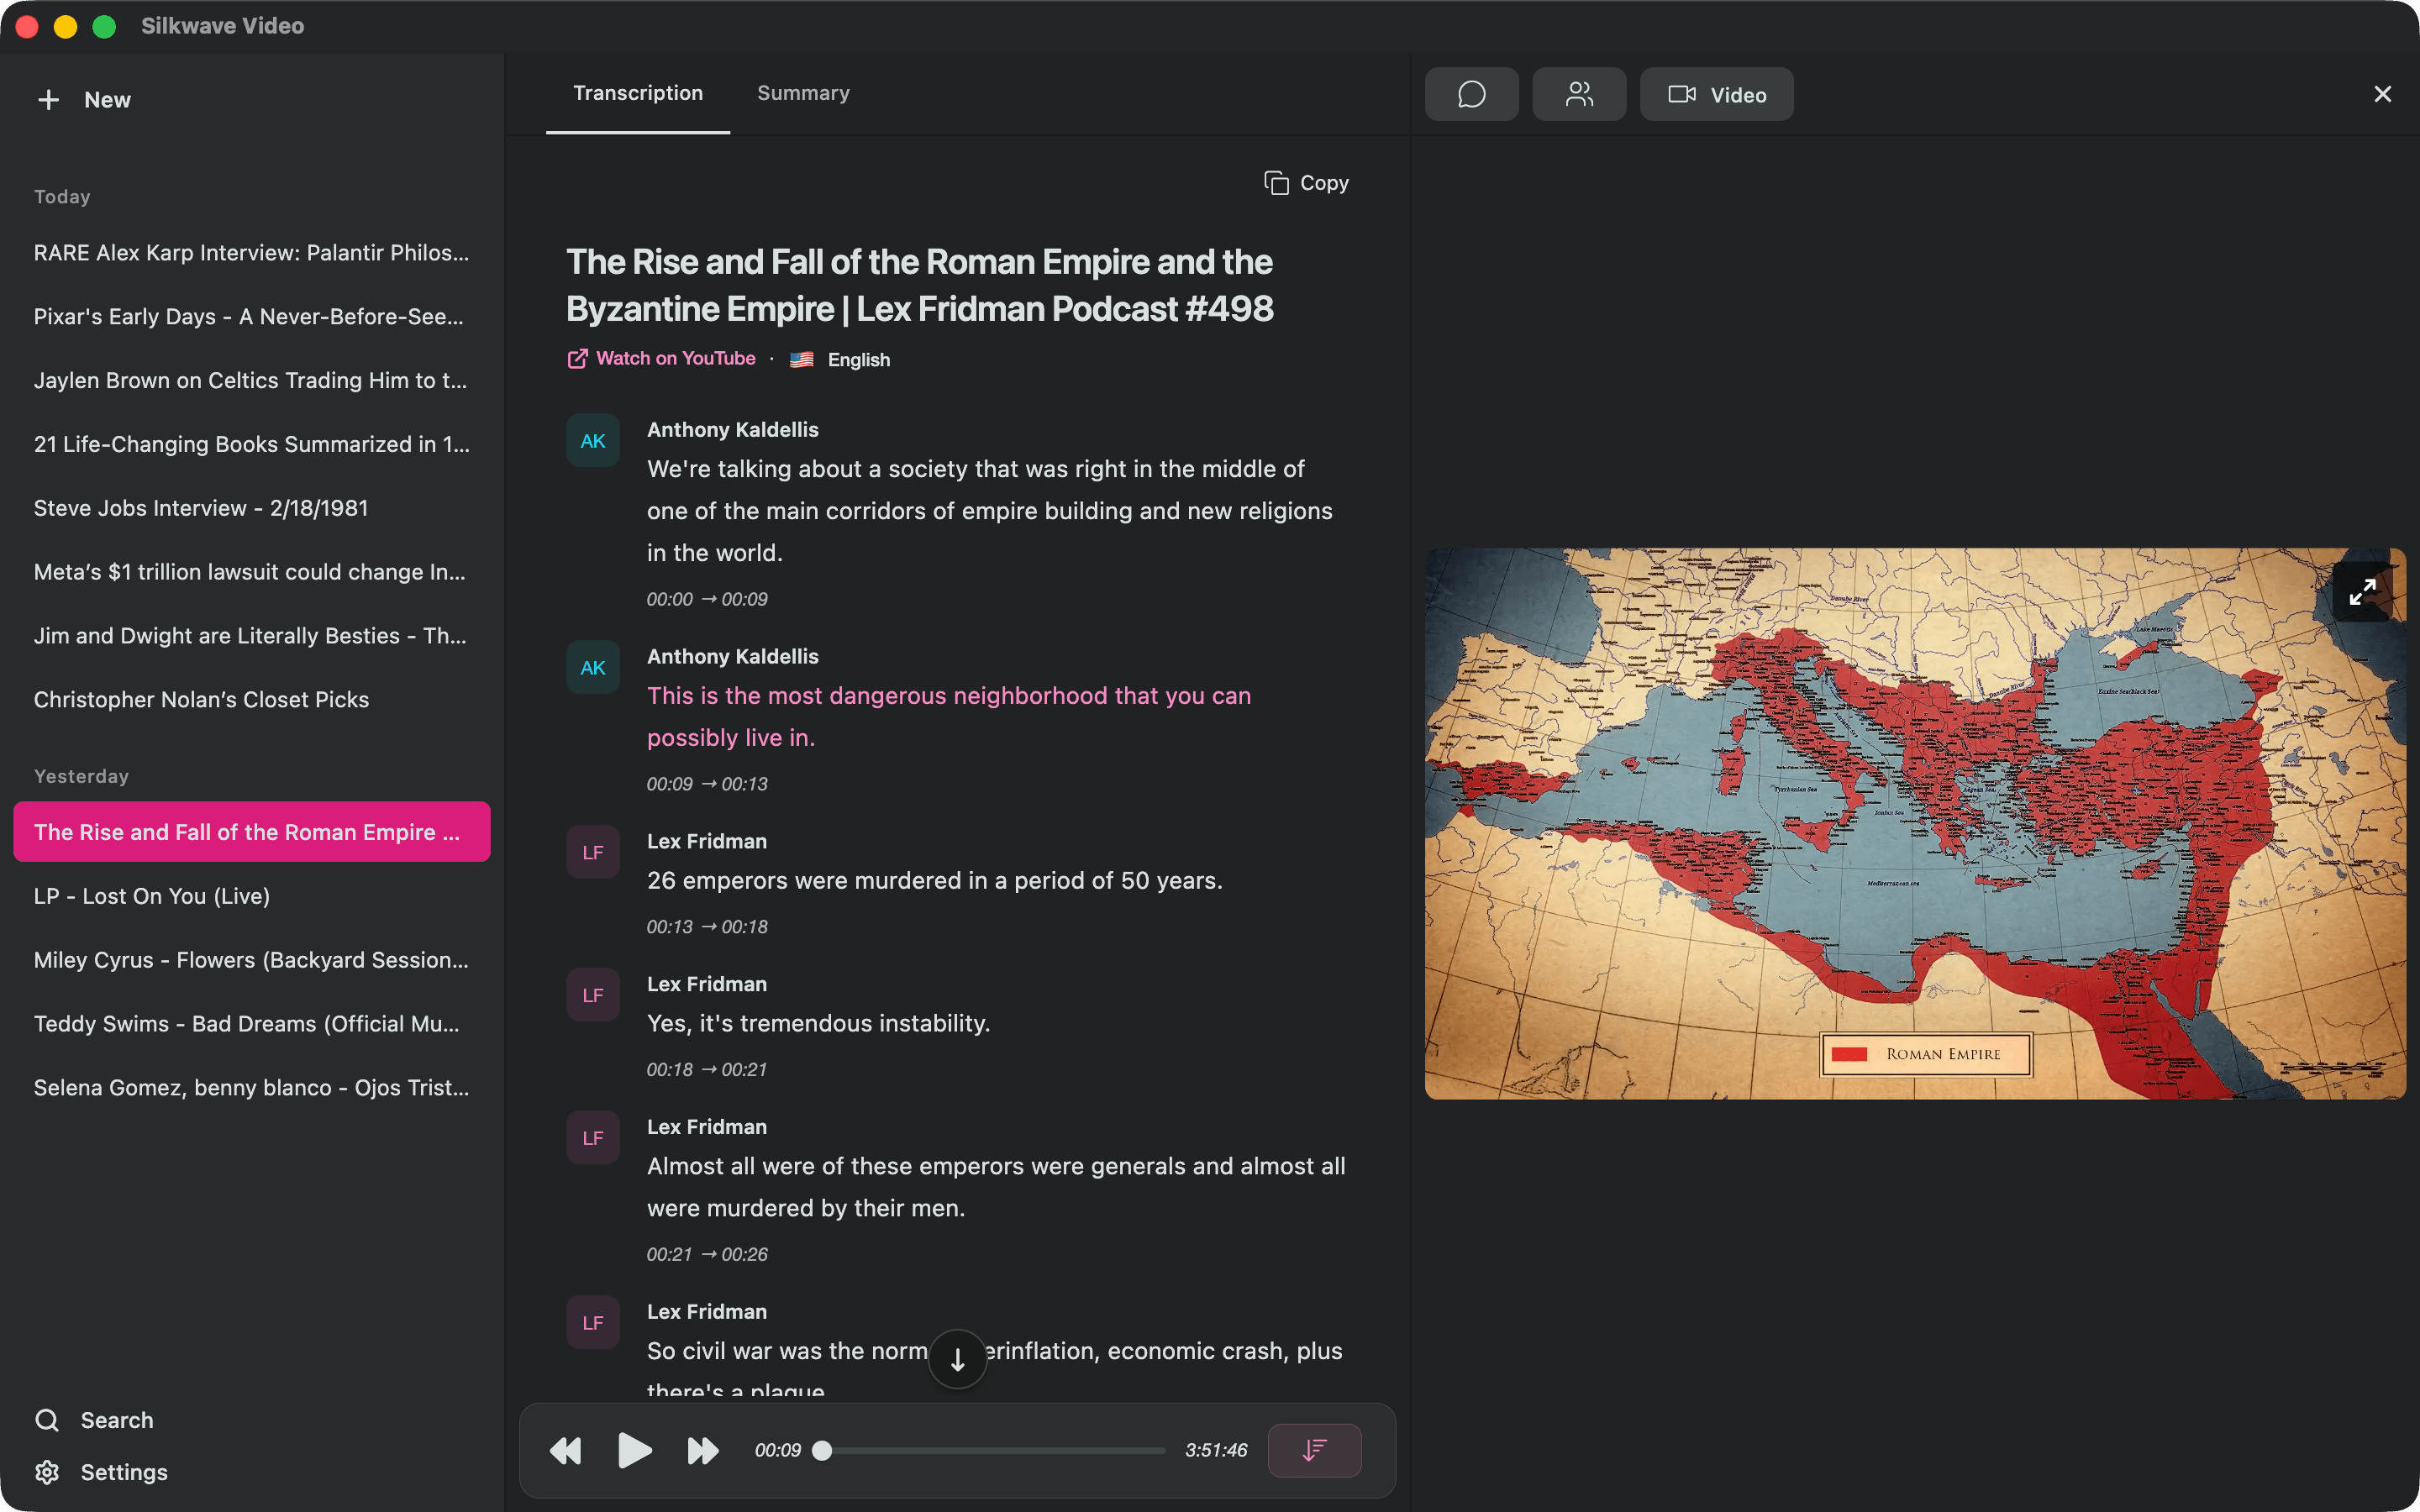This screenshot has width=2420, height=1512.
Task: Jump to timestamp 00:09 → 00:13
Action: 707,784
